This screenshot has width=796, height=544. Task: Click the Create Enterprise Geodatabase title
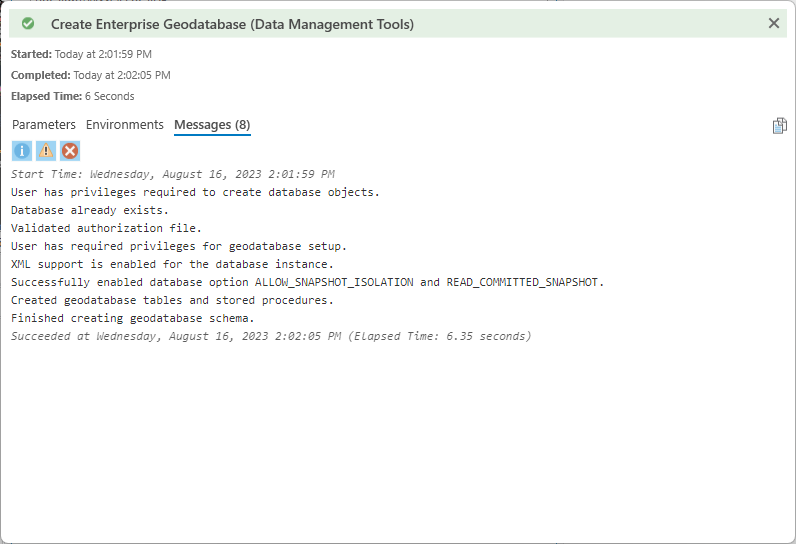pos(232,24)
